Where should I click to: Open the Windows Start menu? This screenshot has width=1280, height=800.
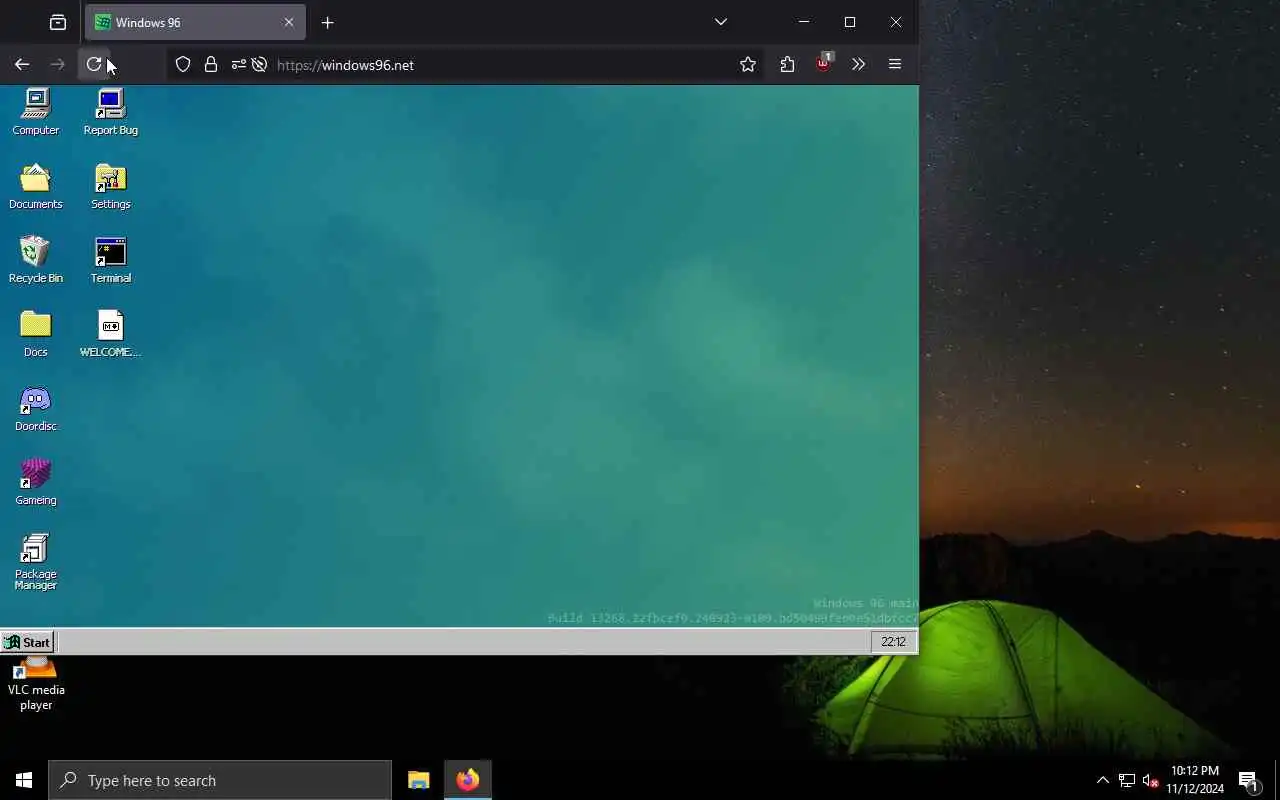24,780
